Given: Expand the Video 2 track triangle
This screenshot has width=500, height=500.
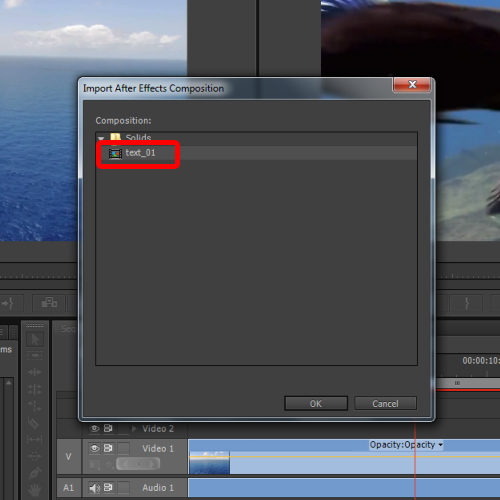Looking at the screenshot, I should point(134,429).
